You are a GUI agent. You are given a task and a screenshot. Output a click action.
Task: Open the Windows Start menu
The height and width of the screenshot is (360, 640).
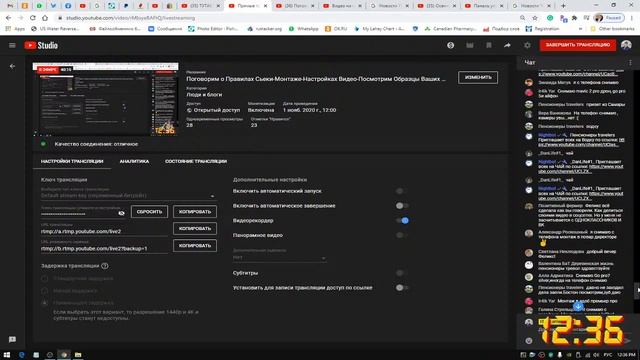click(x=7, y=355)
